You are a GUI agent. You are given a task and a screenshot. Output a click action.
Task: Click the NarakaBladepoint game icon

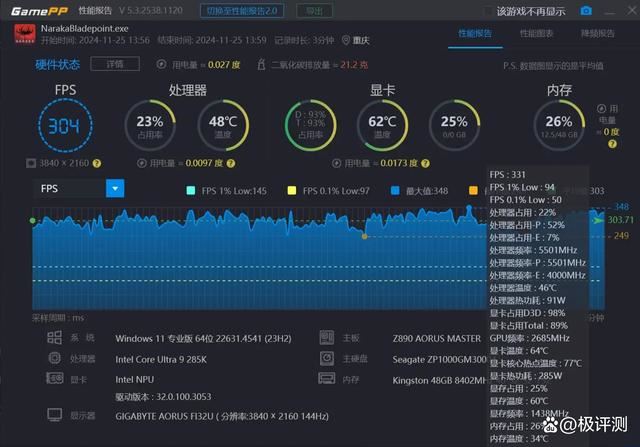point(25,34)
